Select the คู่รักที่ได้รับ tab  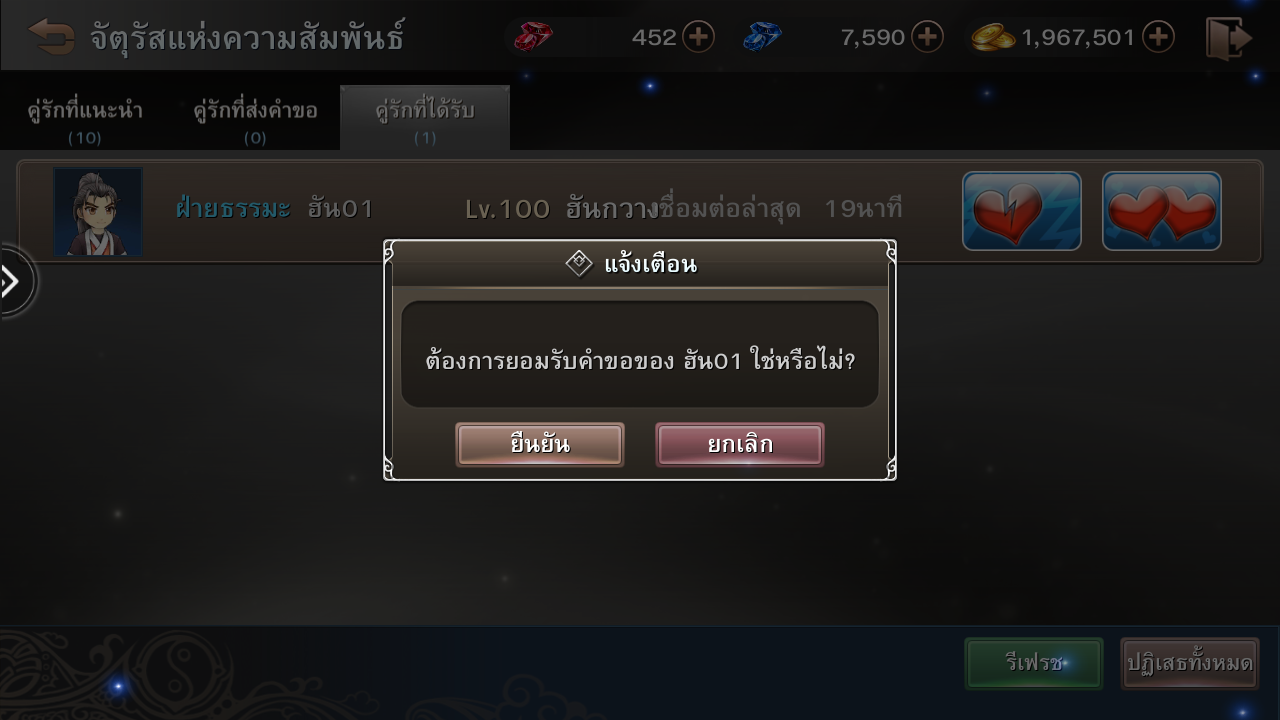[425, 118]
